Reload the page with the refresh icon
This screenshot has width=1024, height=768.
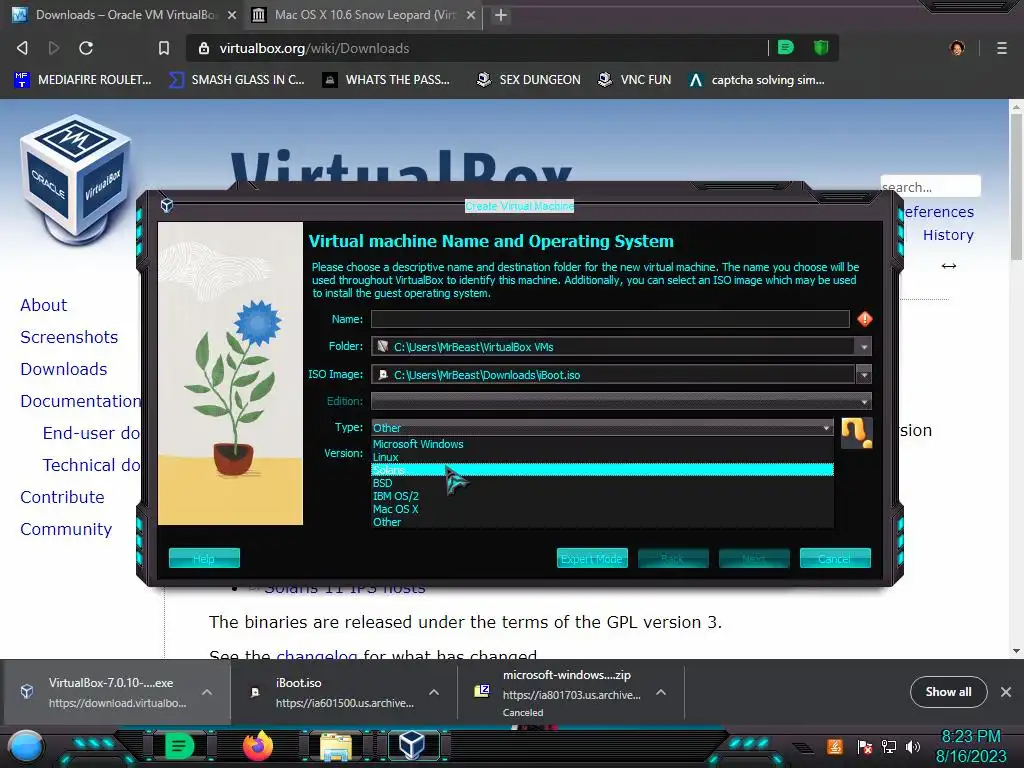86,48
